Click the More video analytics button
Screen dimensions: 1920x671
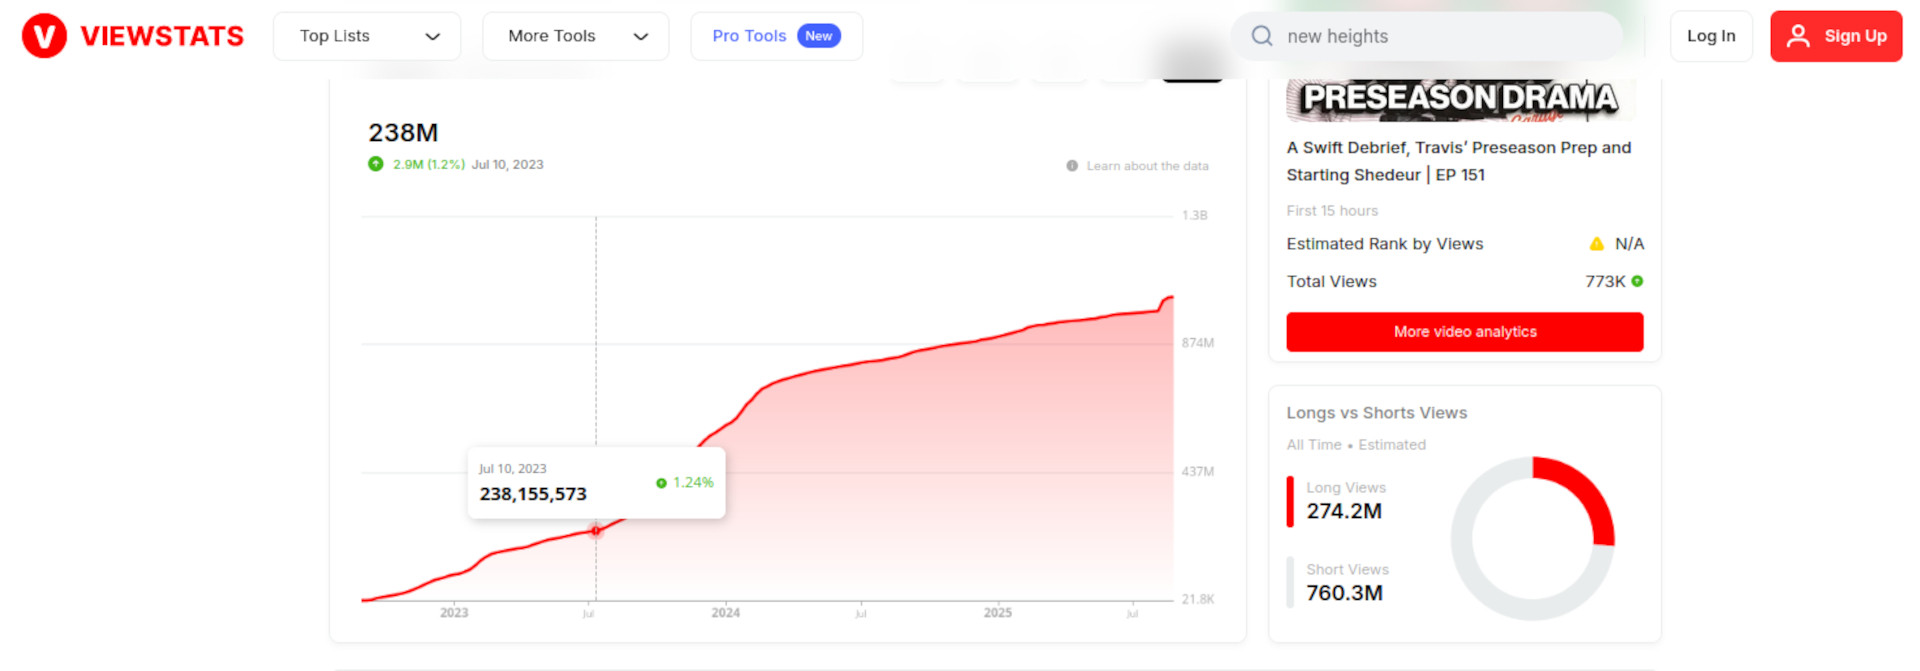tap(1465, 332)
